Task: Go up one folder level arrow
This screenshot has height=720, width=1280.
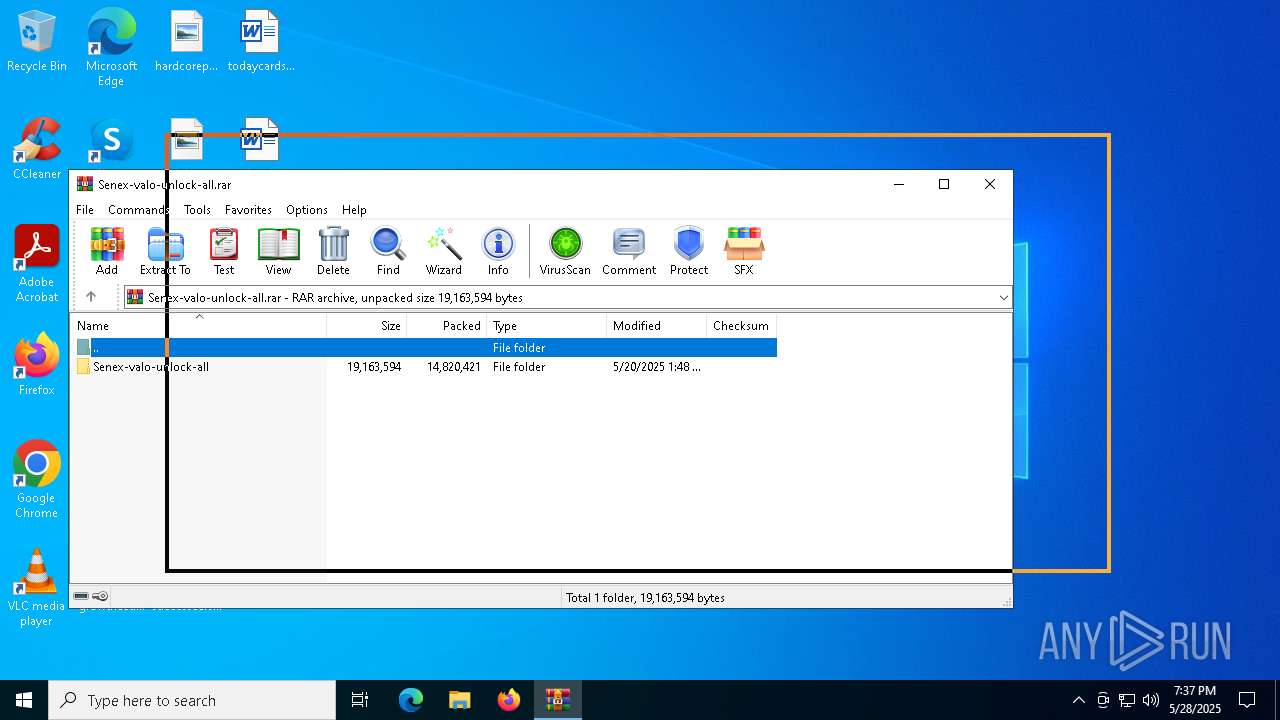Action: point(91,297)
